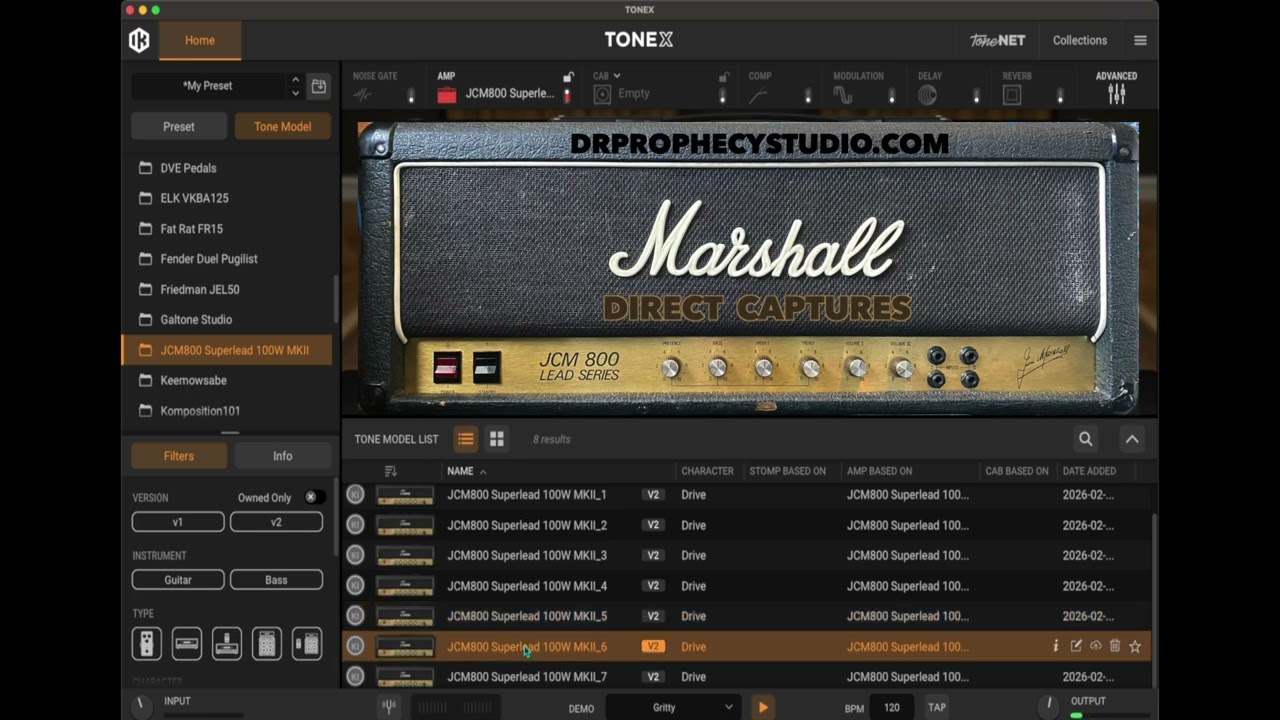Step to next preset with down arrow

295,93
